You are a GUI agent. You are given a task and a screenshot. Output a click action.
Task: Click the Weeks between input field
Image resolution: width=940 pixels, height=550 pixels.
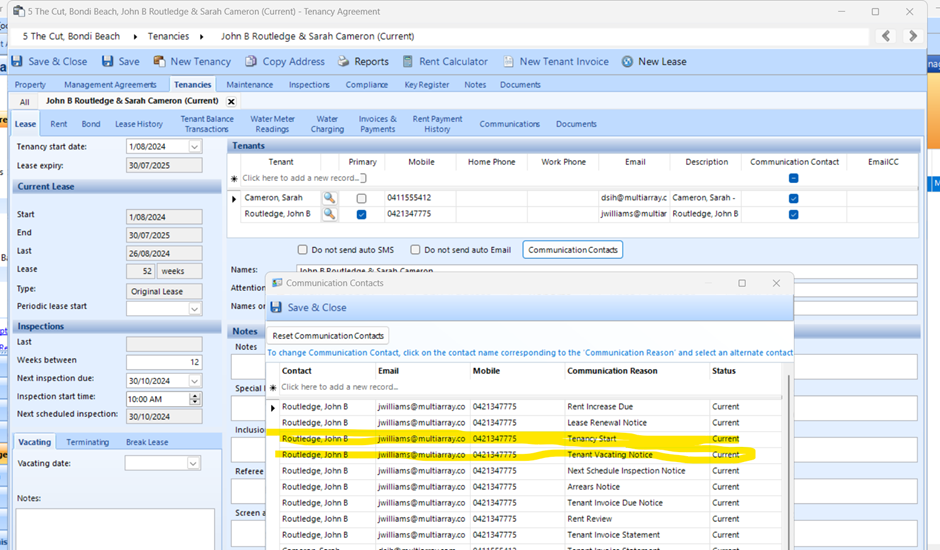(163, 361)
